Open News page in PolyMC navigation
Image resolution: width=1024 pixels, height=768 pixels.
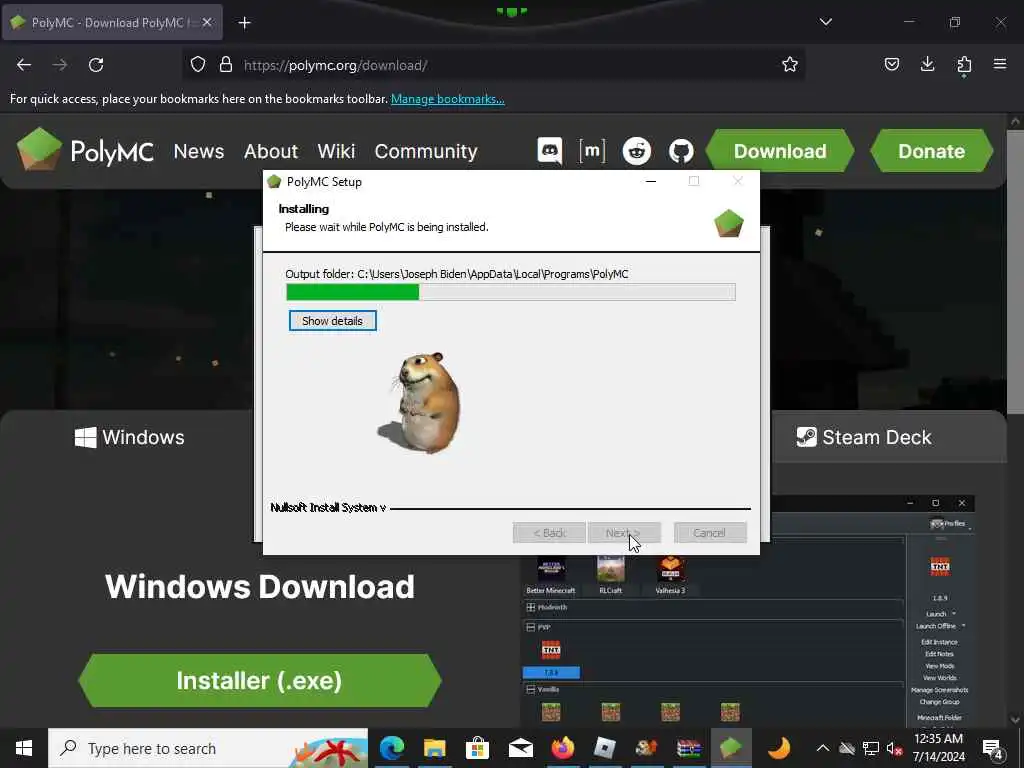(x=199, y=151)
